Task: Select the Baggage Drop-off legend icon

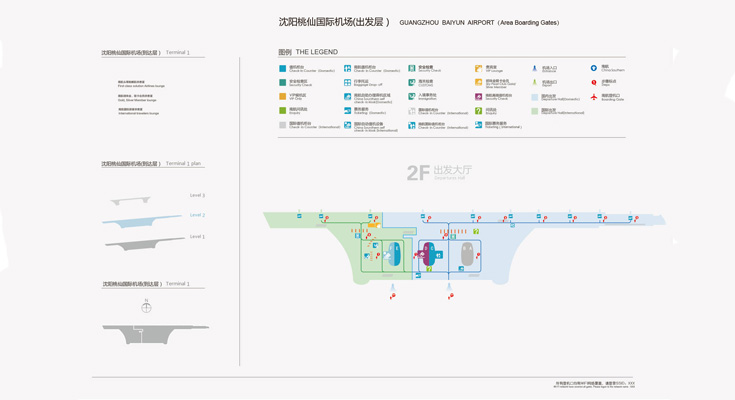Action: [x=347, y=83]
